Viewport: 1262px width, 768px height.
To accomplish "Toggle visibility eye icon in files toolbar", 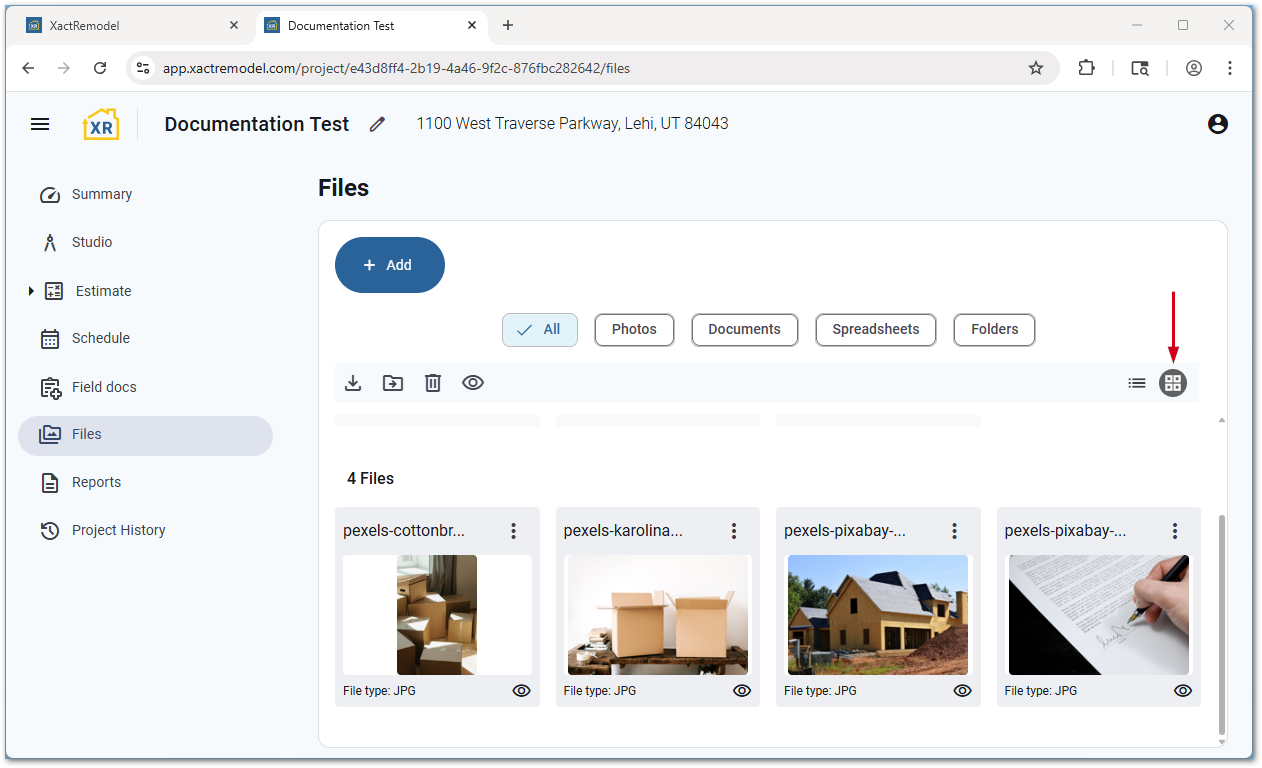I will (473, 383).
